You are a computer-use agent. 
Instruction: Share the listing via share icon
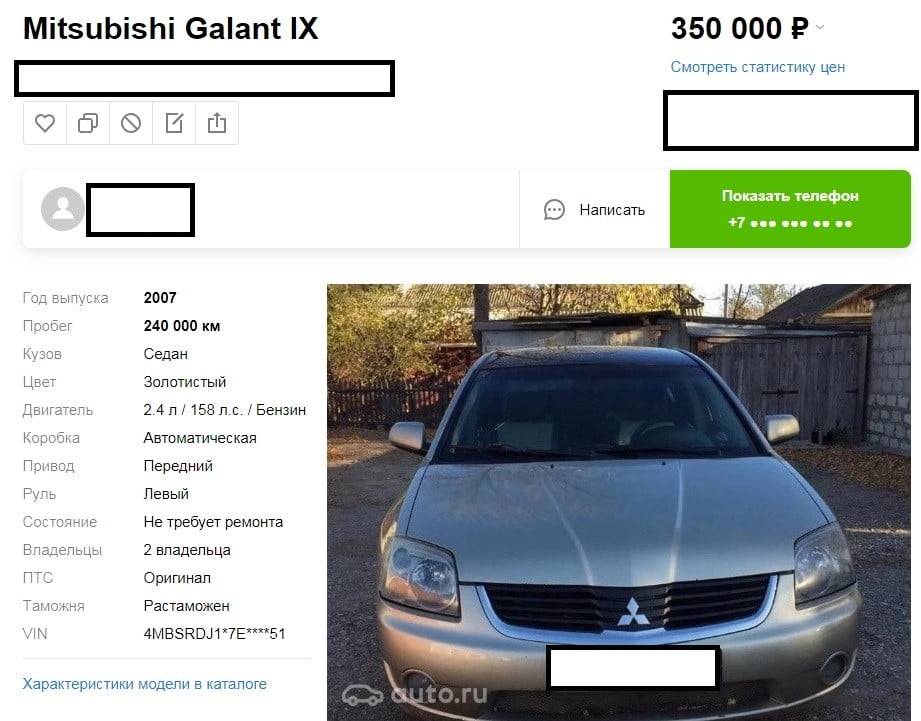tap(217, 123)
